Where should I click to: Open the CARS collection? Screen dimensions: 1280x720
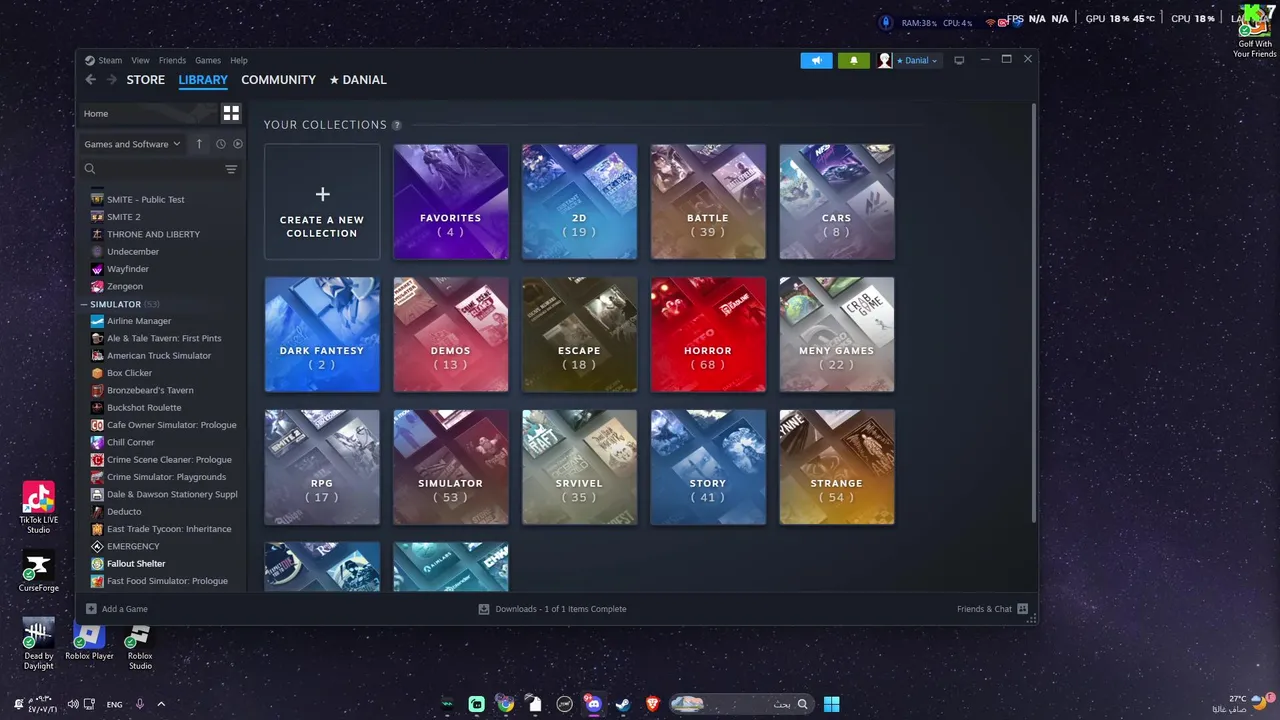pos(837,202)
